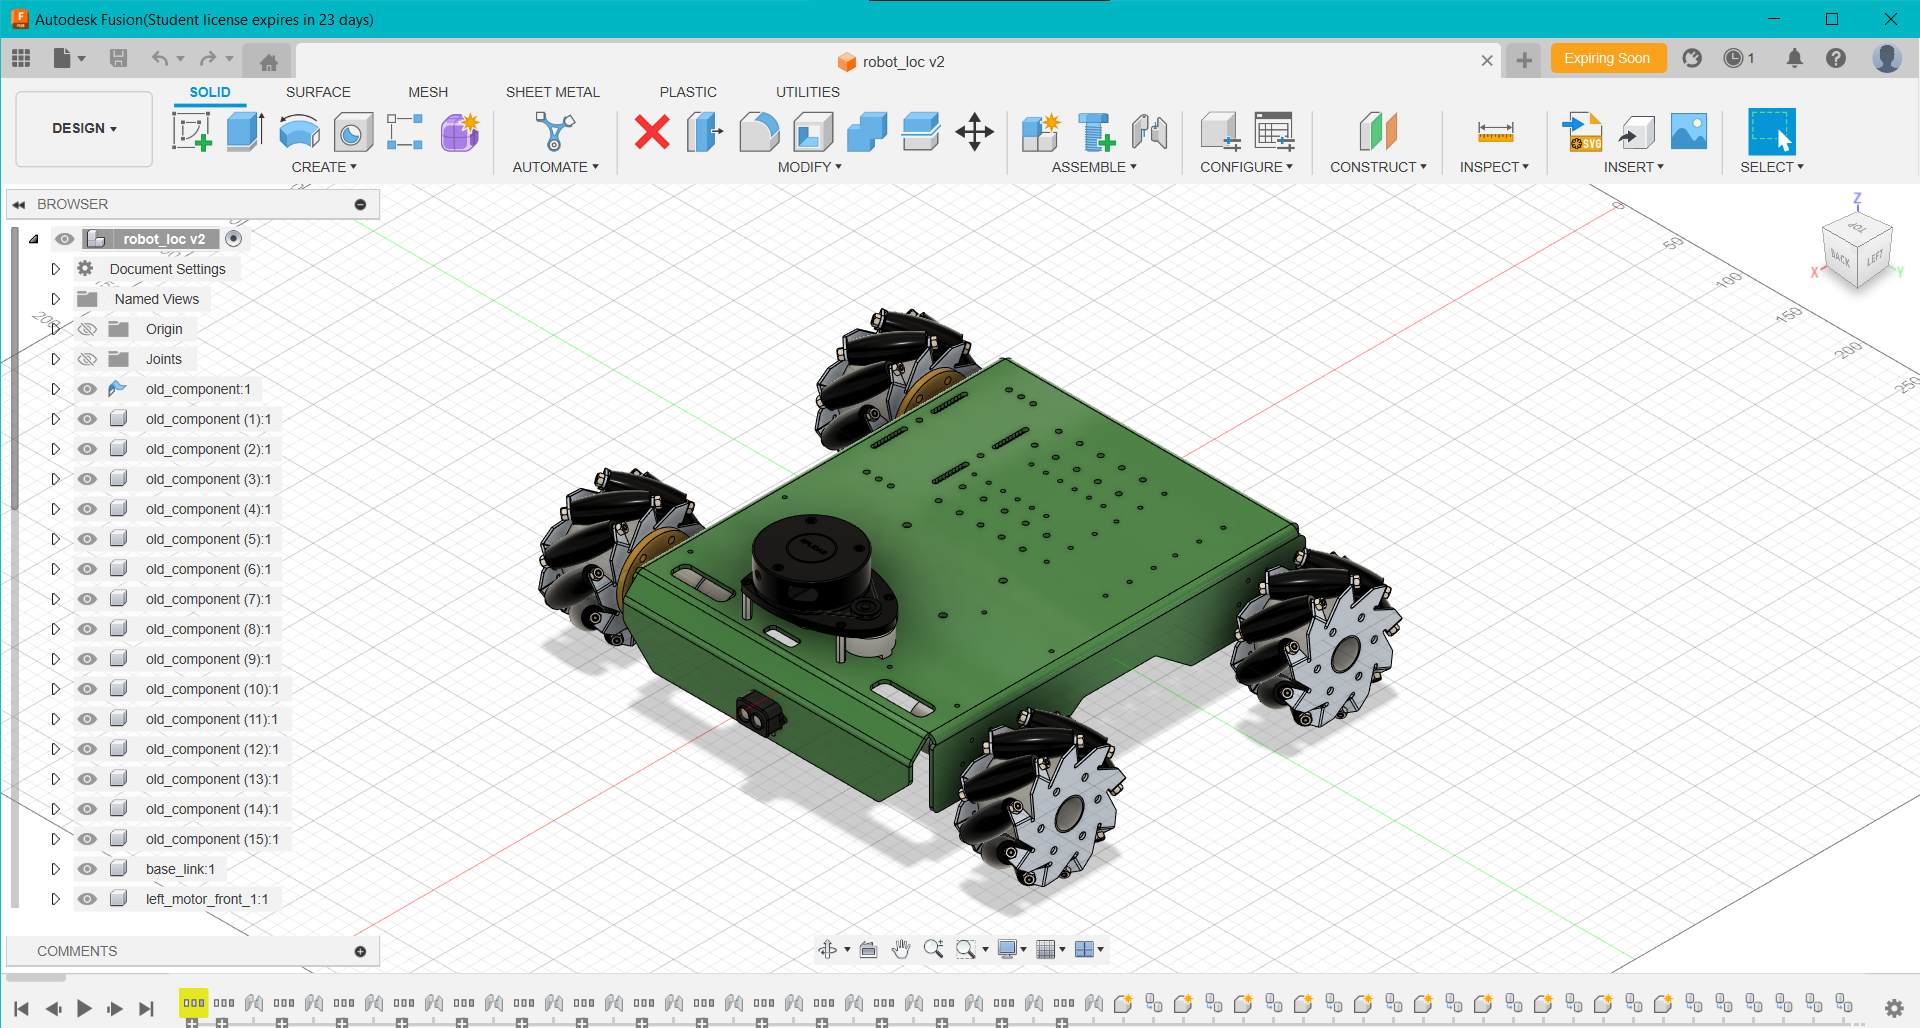Click the Move/Copy arrows icon
The width and height of the screenshot is (1920, 1028).
974,131
